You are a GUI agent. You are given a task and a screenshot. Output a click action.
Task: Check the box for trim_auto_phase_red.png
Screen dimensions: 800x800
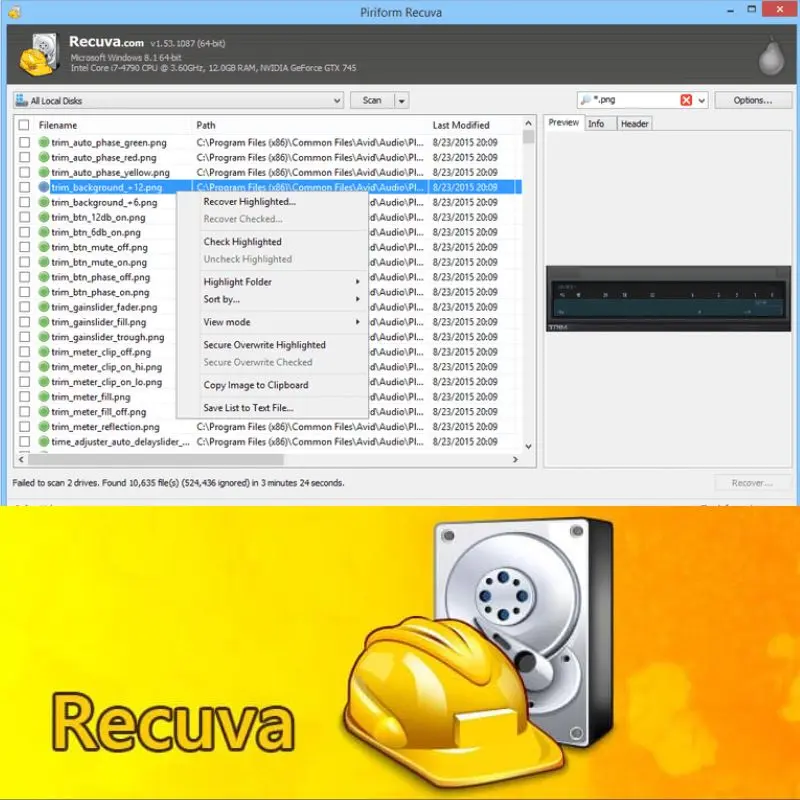click(x=24, y=158)
